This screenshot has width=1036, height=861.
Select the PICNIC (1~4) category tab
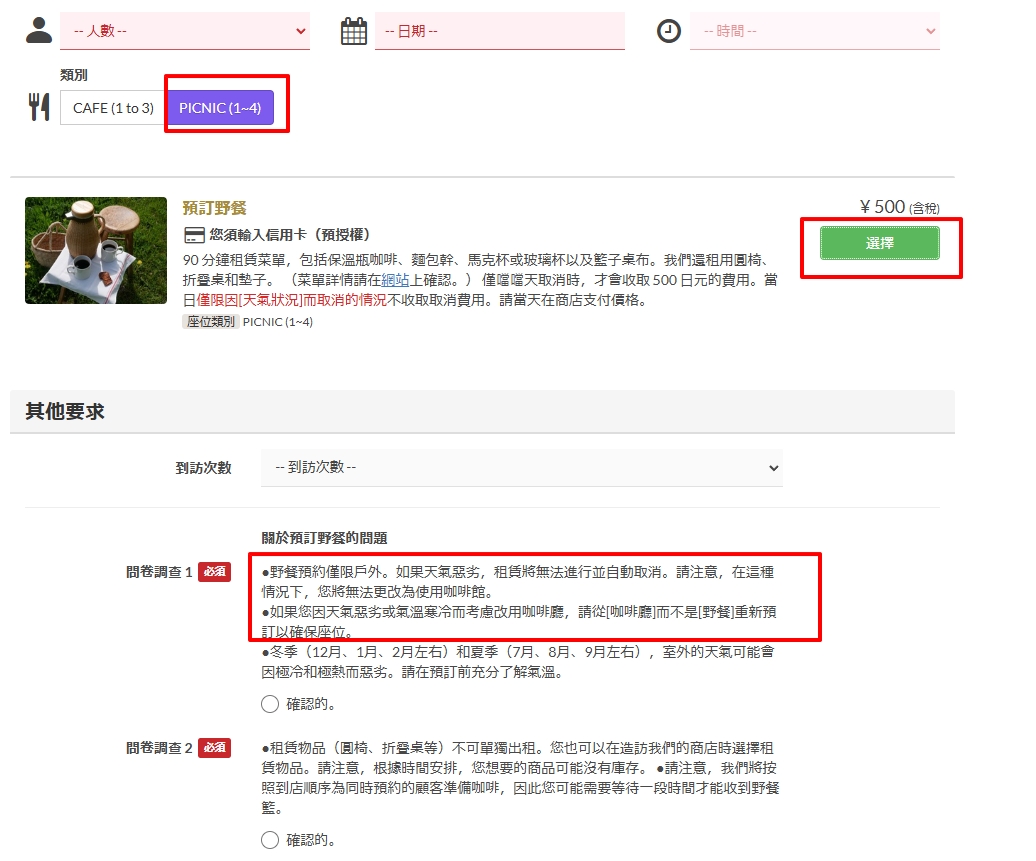(x=219, y=108)
